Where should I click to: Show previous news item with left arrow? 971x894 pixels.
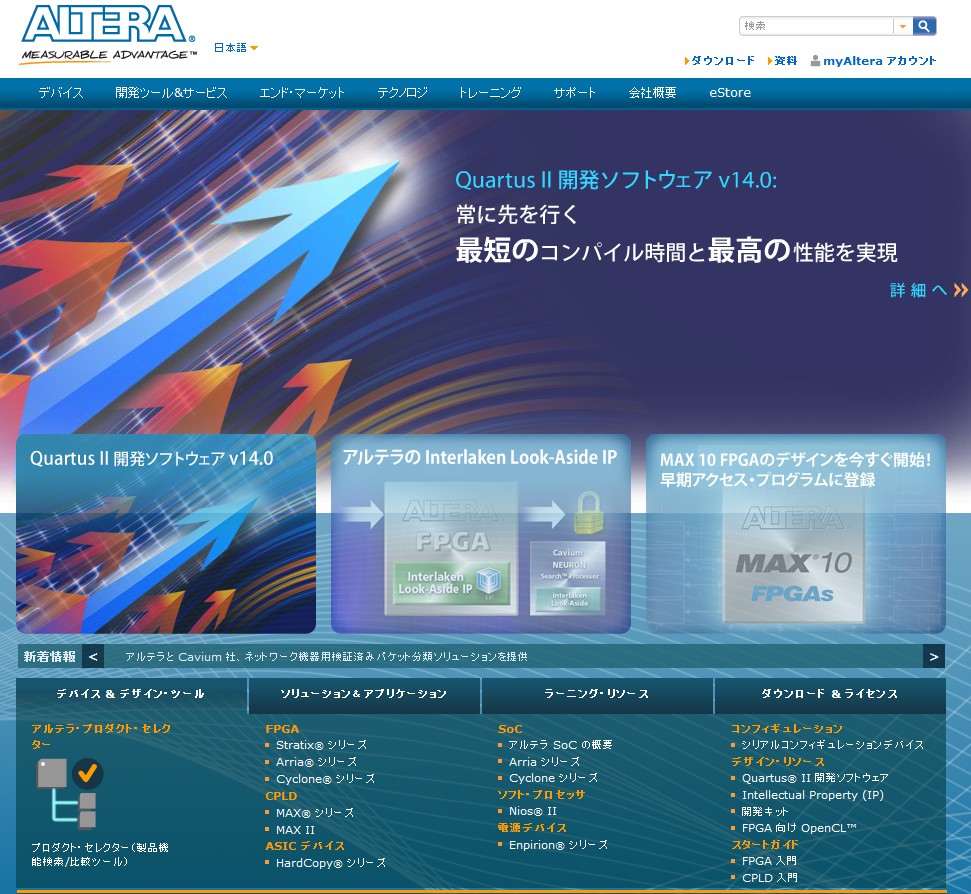pos(93,657)
